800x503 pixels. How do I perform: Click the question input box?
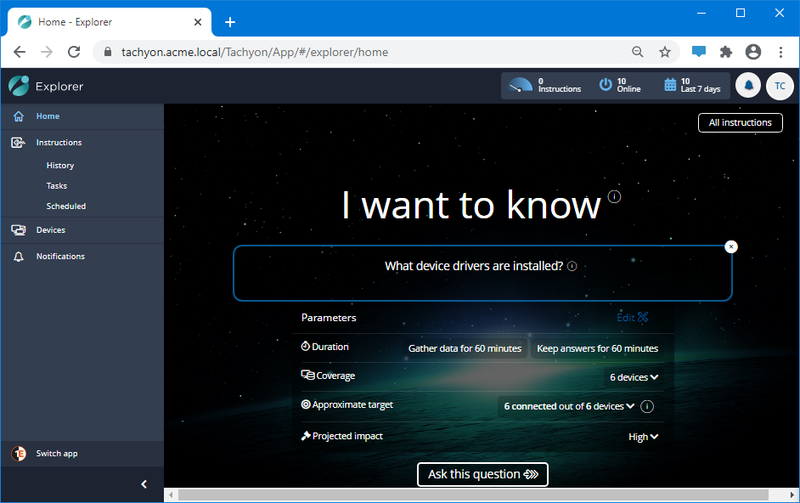(483, 273)
